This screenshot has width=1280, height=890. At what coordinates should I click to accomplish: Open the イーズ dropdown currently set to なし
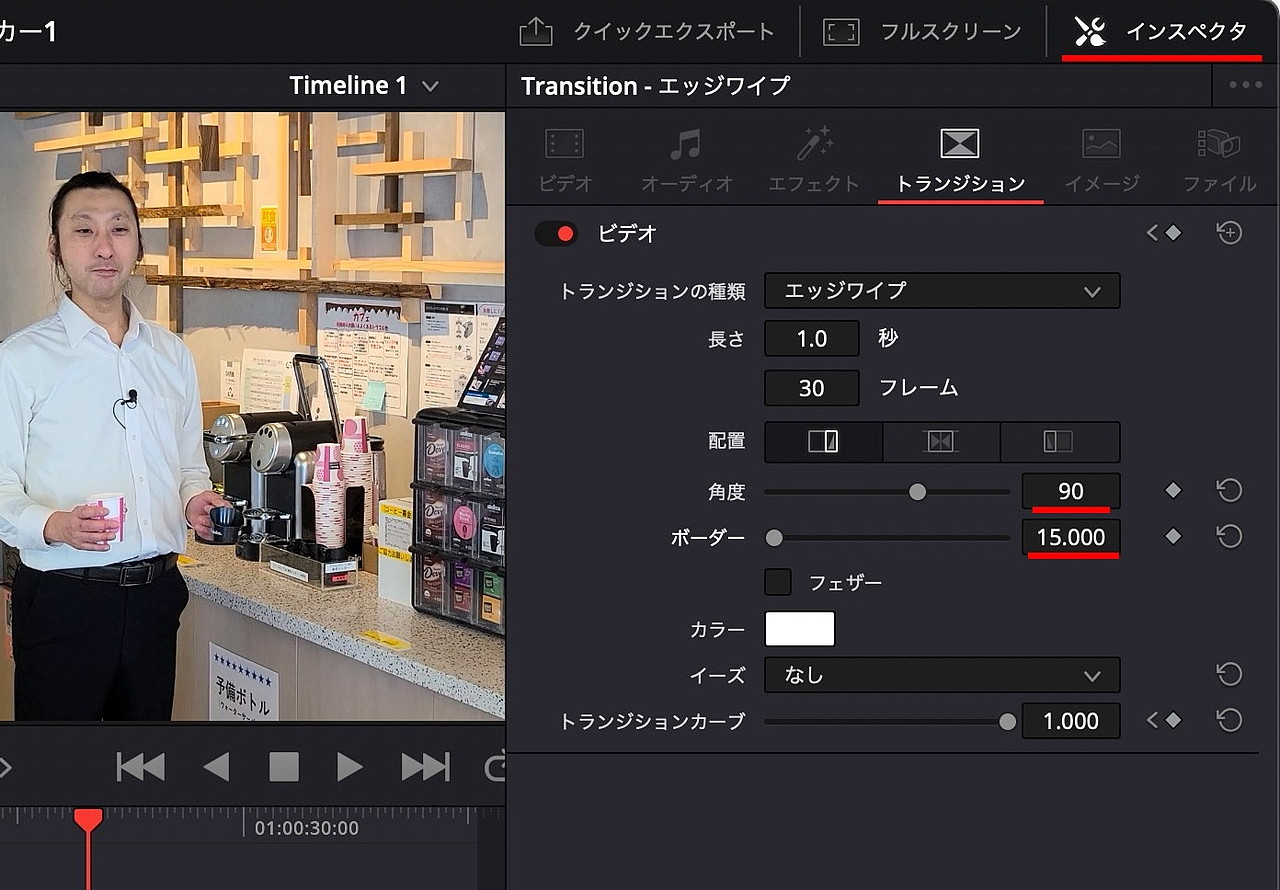coord(941,675)
